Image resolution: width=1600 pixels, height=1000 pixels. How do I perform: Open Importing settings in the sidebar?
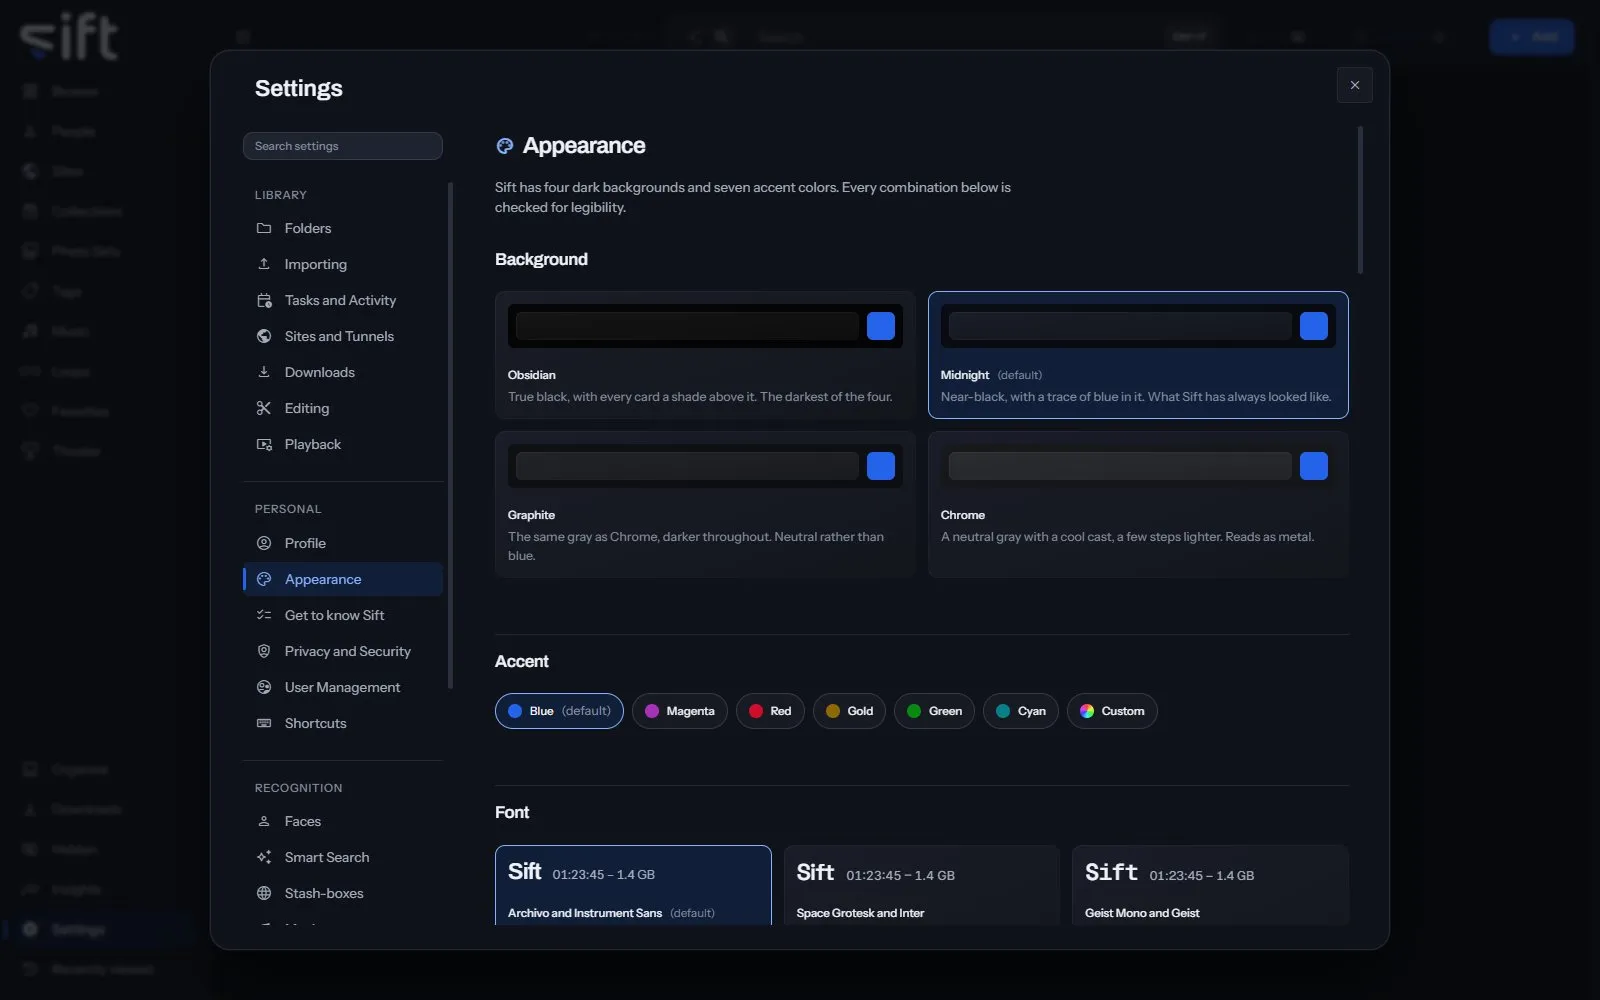(343, 264)
